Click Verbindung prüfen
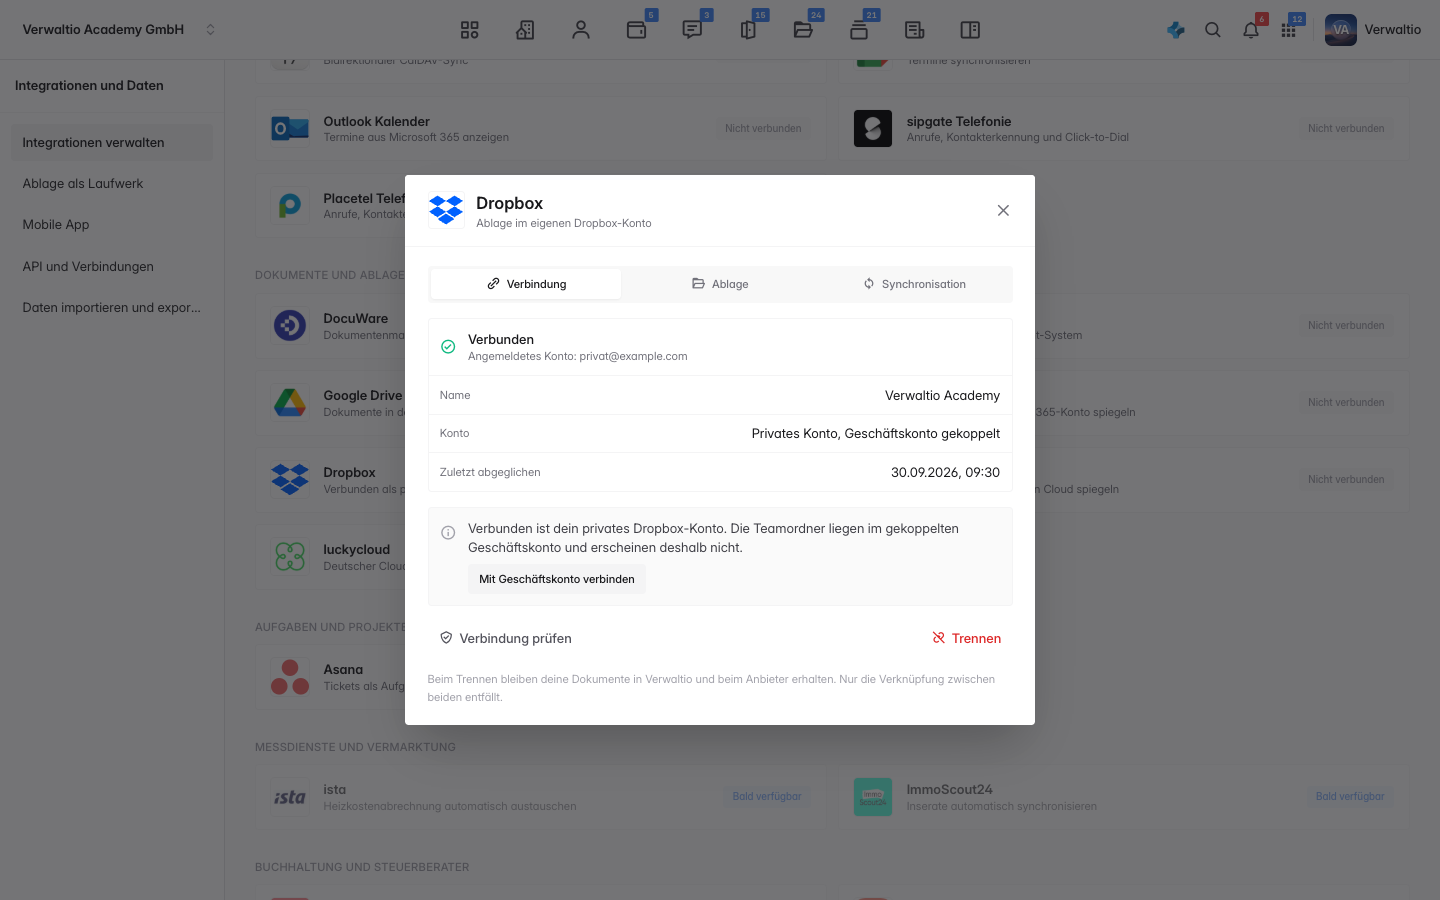Viewport: 1440px width, 900px height. (506, 638)
